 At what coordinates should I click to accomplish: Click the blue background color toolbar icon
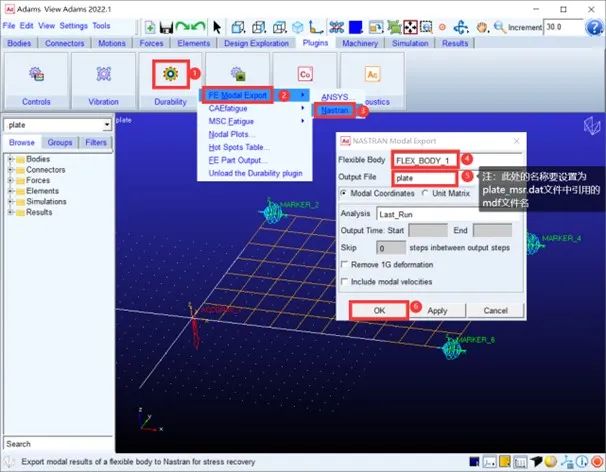pos(355,27)
